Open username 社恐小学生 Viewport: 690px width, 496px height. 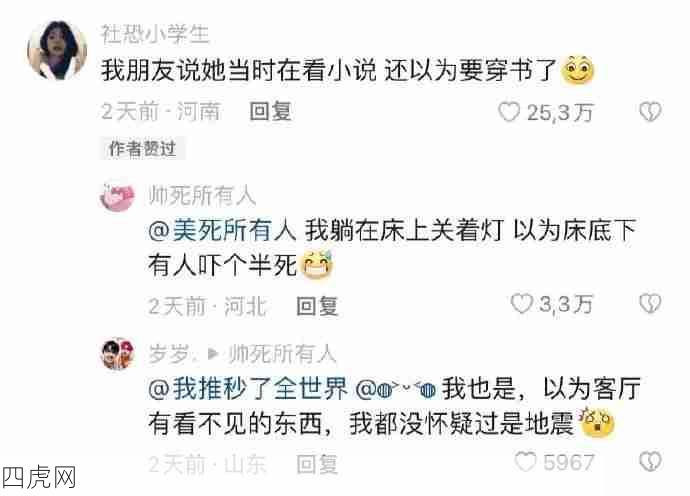click(x=155, y=34)
